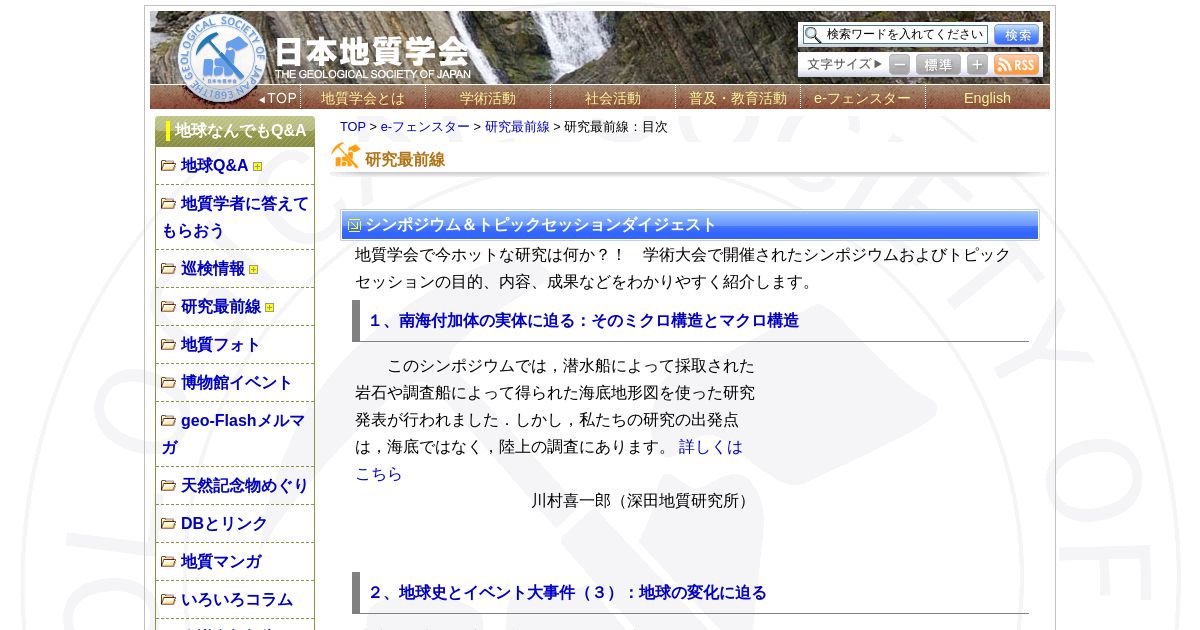Click TOP in the breadcrumb
The image size is (1200, 630).
coord(353,127)
